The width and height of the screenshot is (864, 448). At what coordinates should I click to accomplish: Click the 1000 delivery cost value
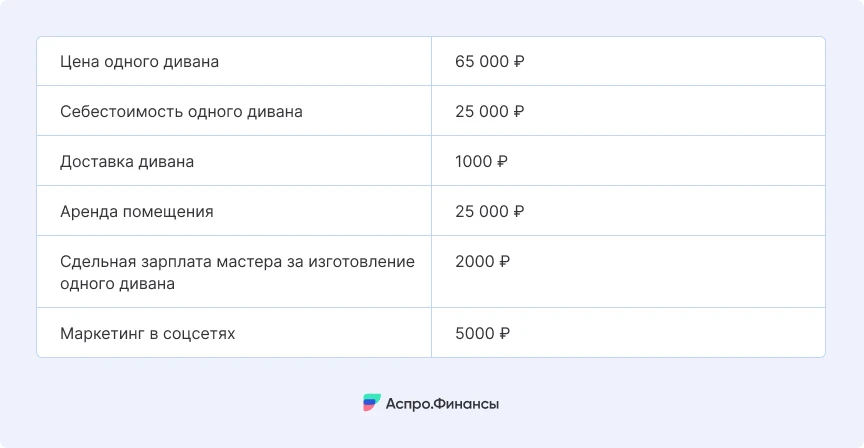point(473,162)
